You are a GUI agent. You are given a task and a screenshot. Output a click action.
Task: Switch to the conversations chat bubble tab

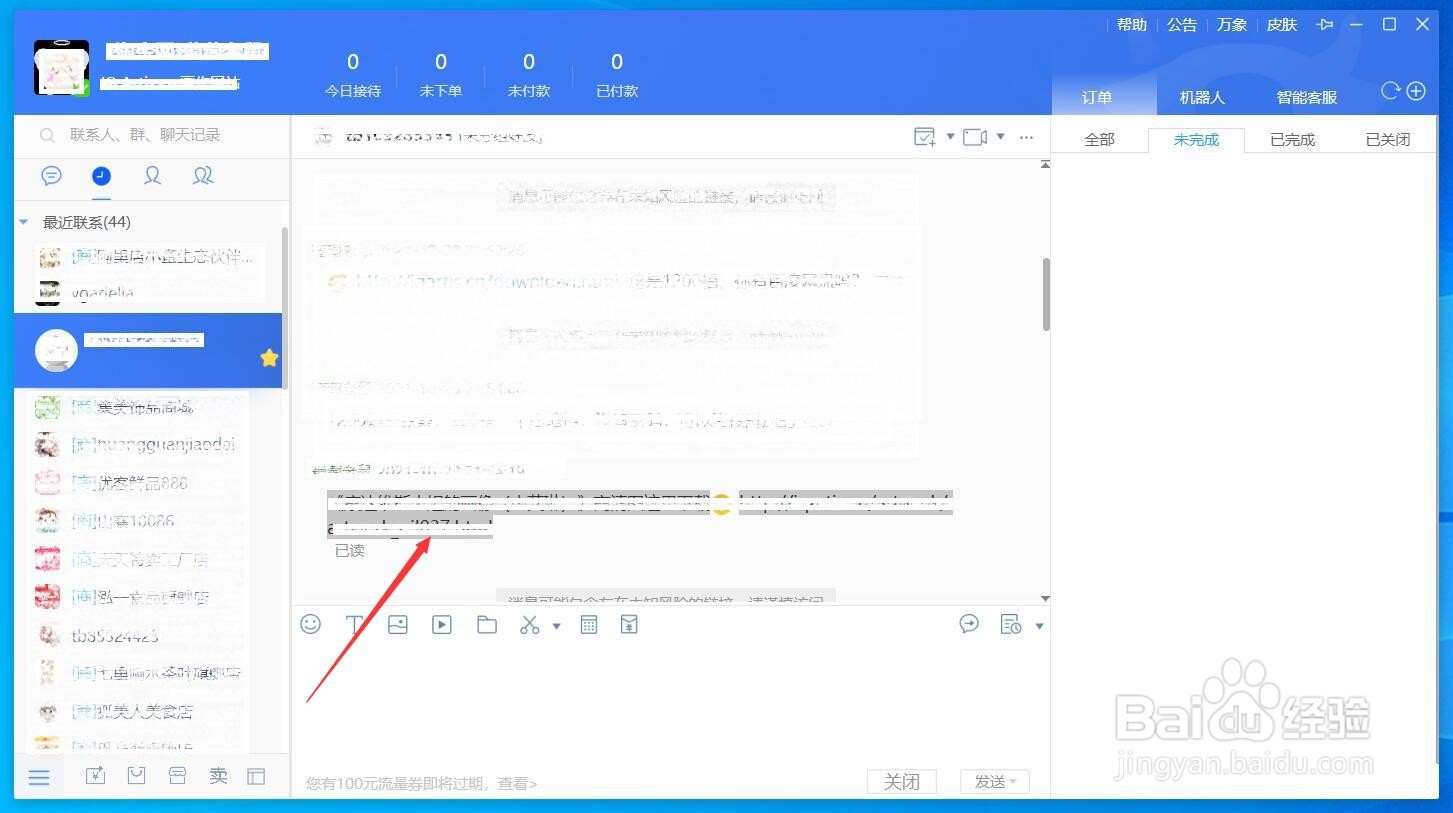pyautogui.click(x=52, y=176)
